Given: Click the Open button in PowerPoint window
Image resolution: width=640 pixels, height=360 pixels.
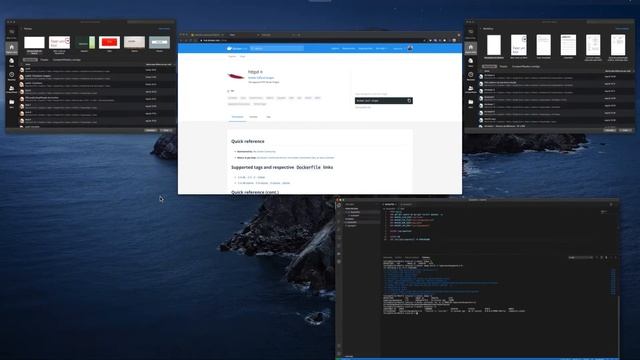Looking at the screenshot, I should (167, 130).
